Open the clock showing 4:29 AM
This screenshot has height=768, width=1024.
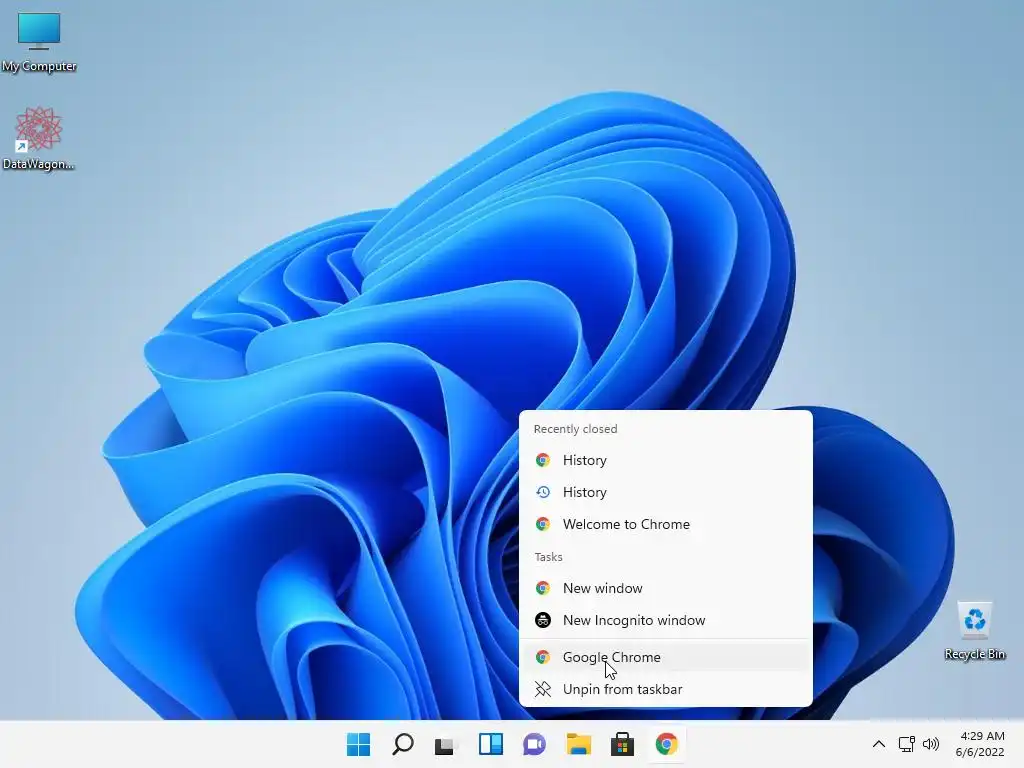tap(982, 736)
